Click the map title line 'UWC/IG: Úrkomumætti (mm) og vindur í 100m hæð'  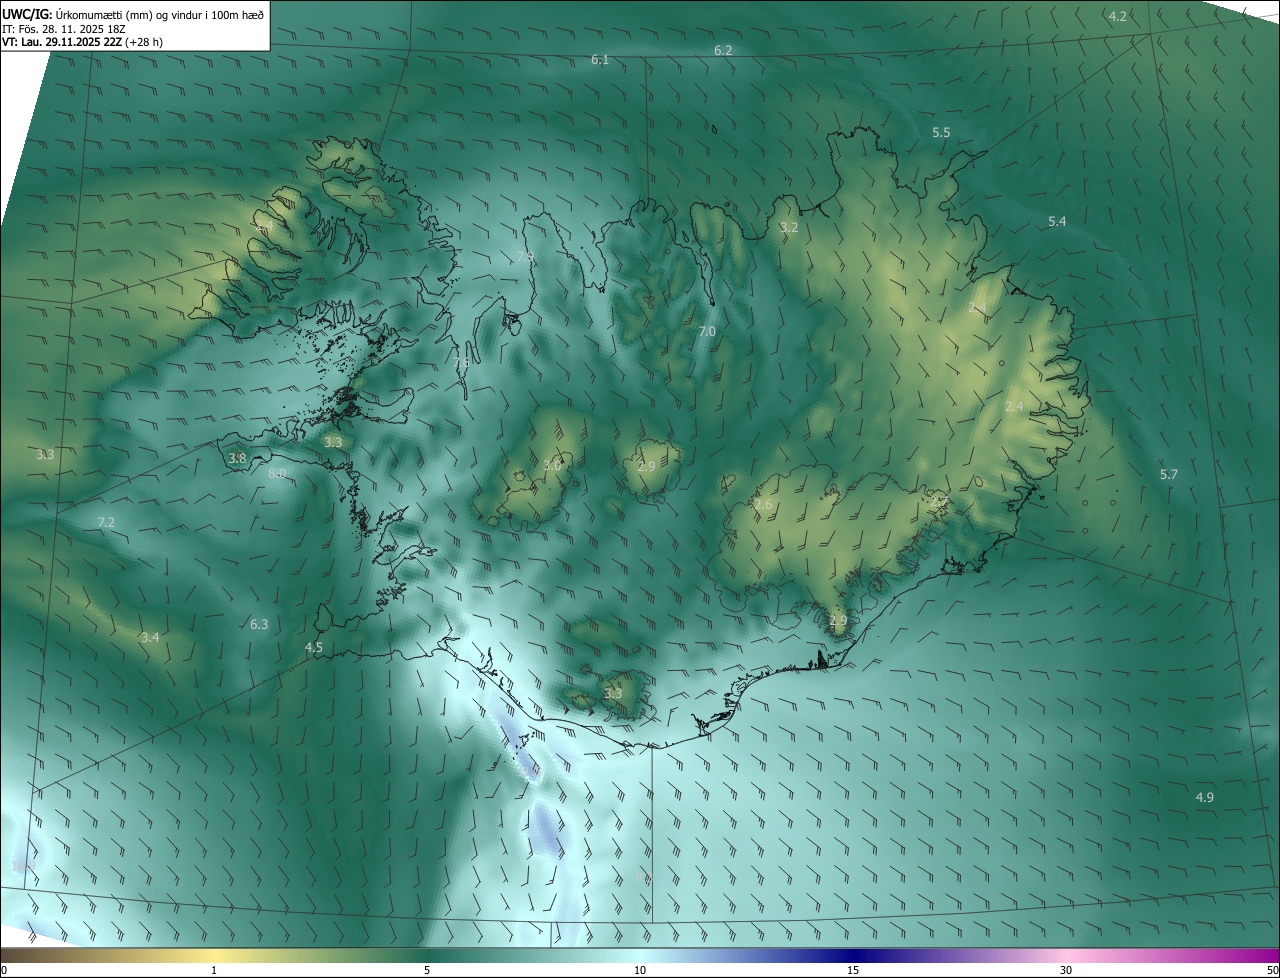133,14
